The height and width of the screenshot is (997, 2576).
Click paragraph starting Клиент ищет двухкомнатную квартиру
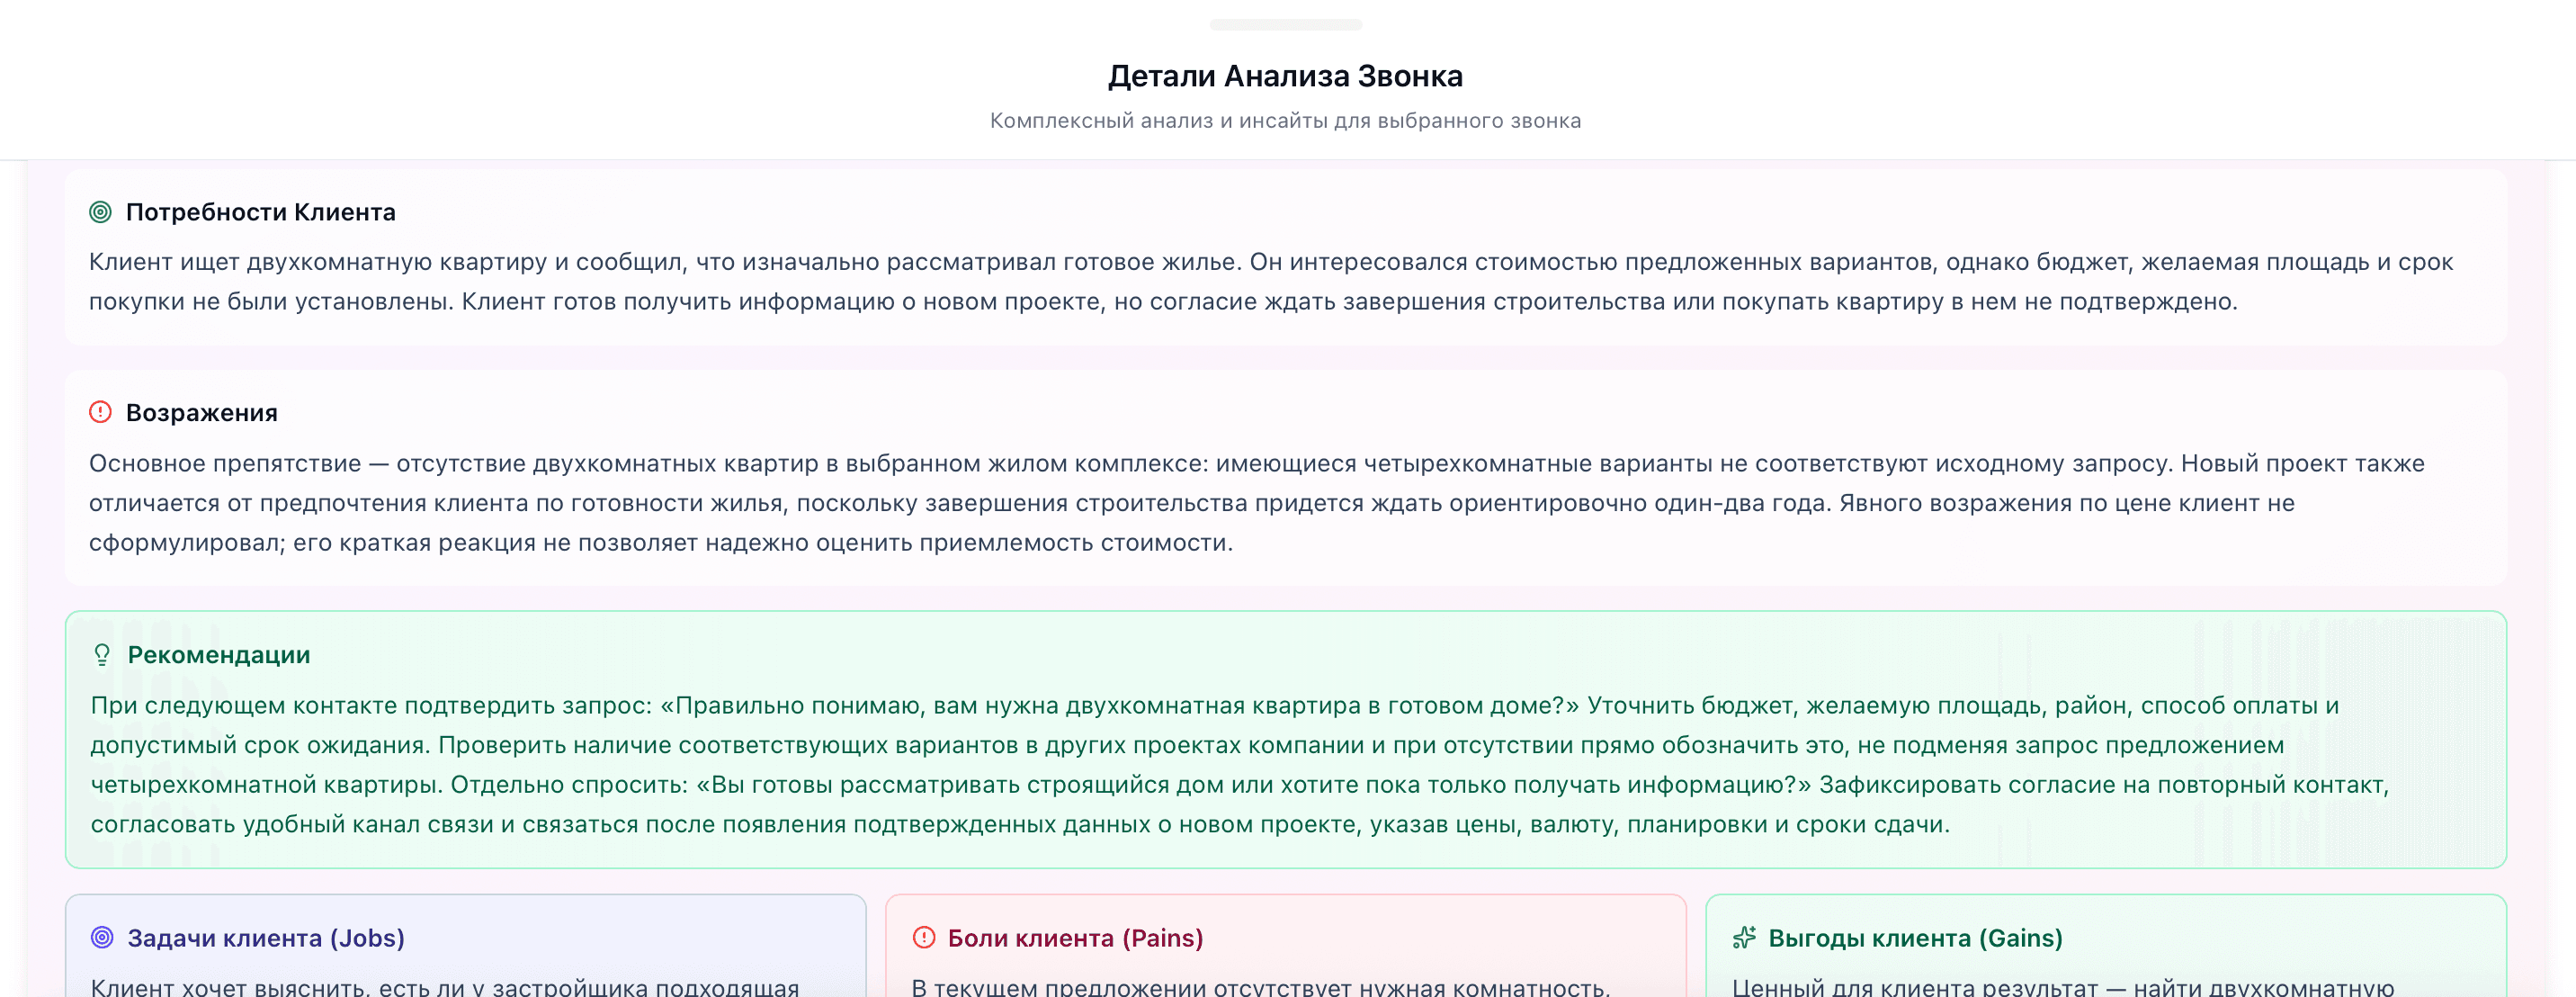[1271, 282]
